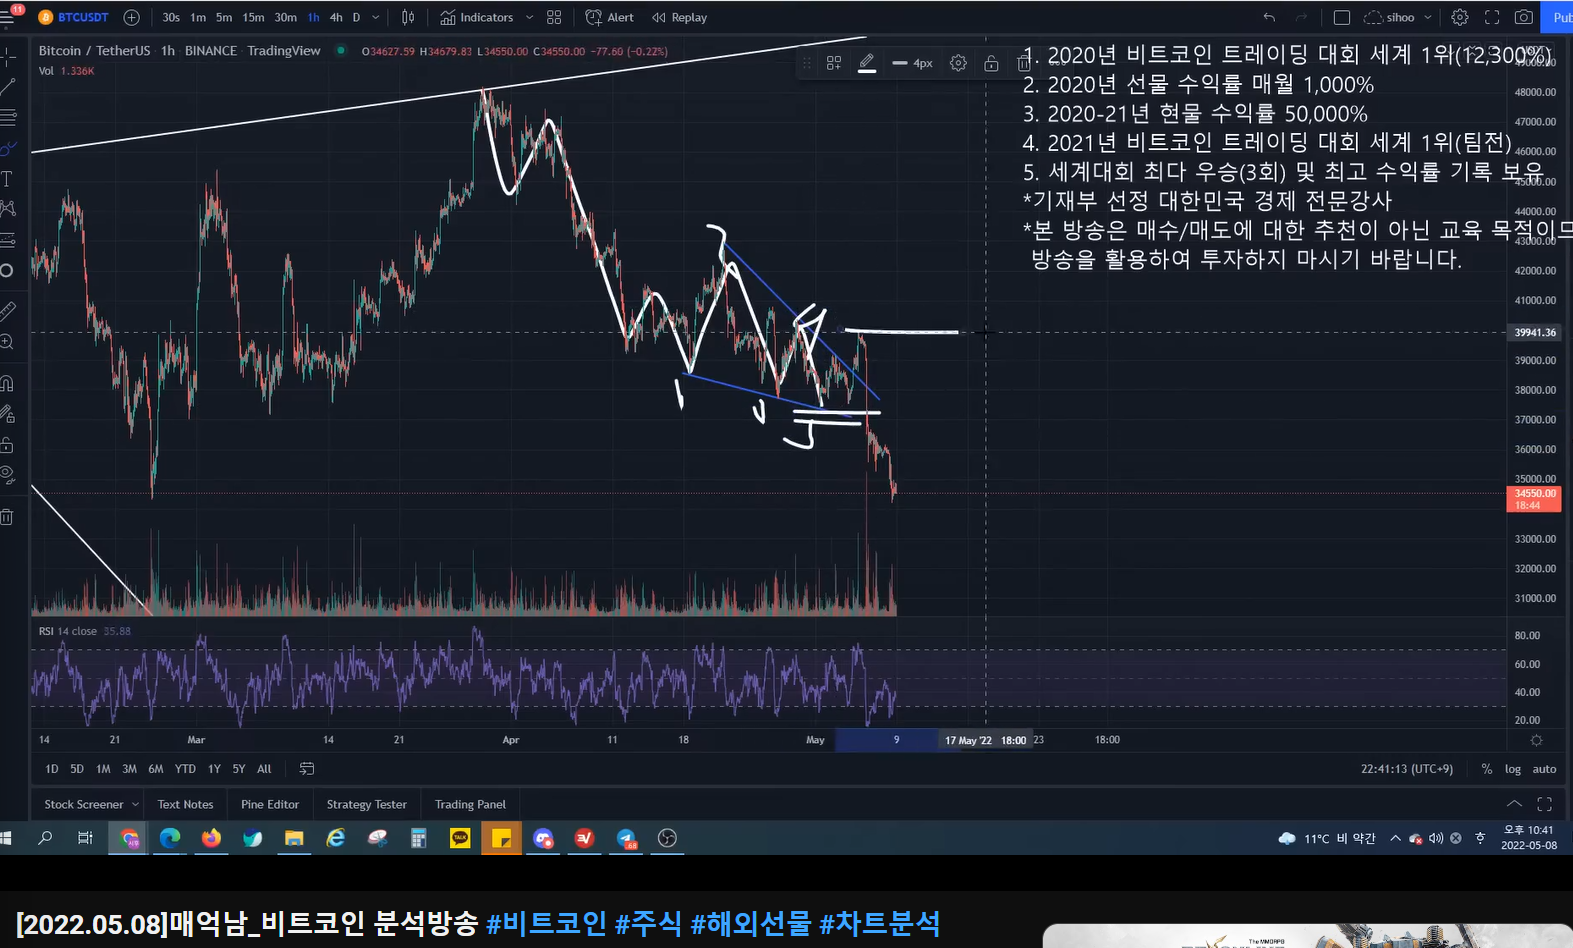Switch to the 15m interval
Image resolution: width=1573 pixels, height=948 pixels.
[x=253, y=17]
